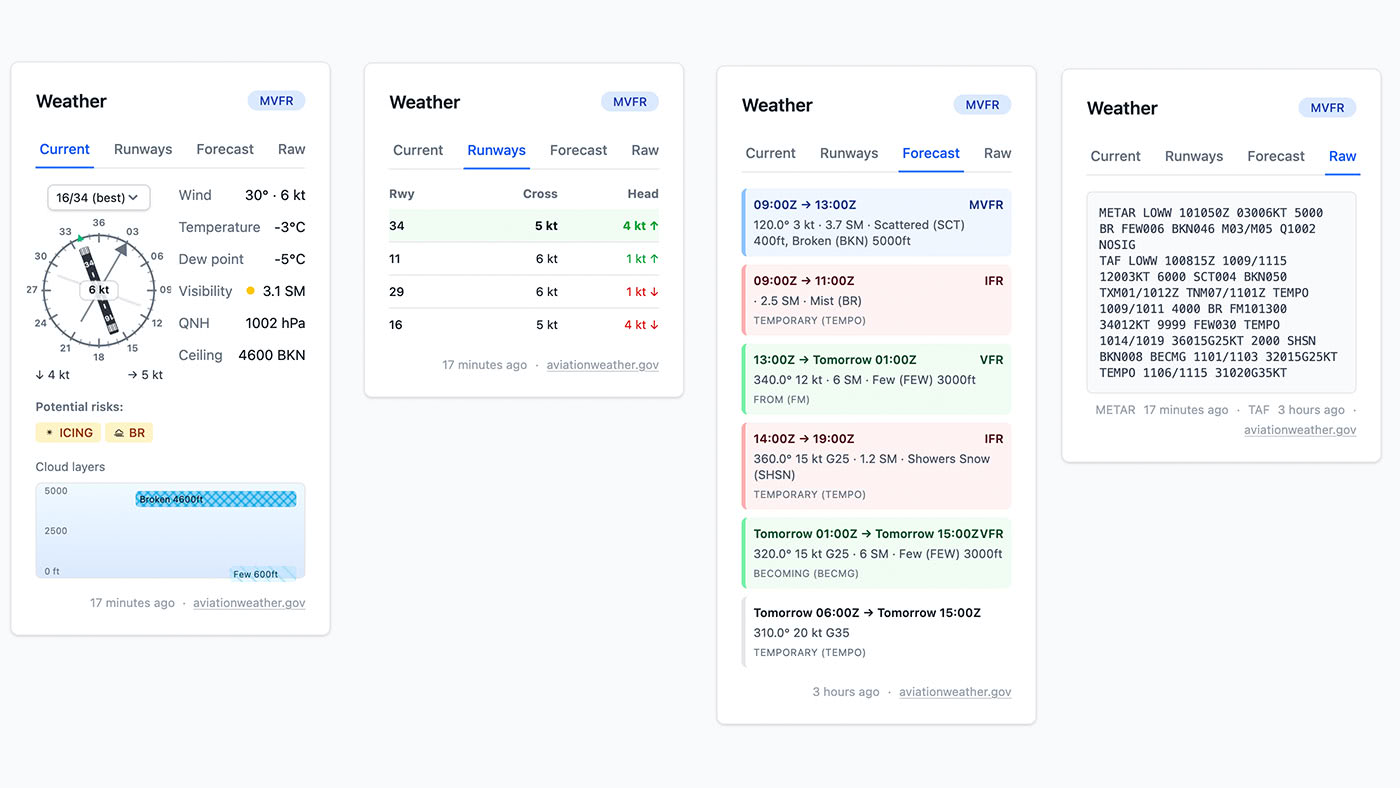Open Current tab in the Forecast card

770,153
